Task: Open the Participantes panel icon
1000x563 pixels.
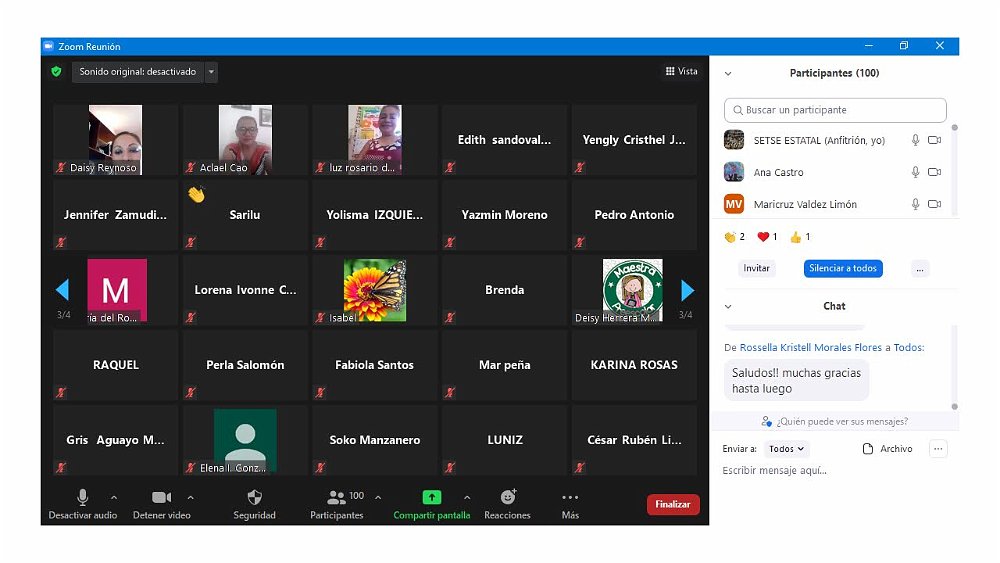Action: (336, 497)
